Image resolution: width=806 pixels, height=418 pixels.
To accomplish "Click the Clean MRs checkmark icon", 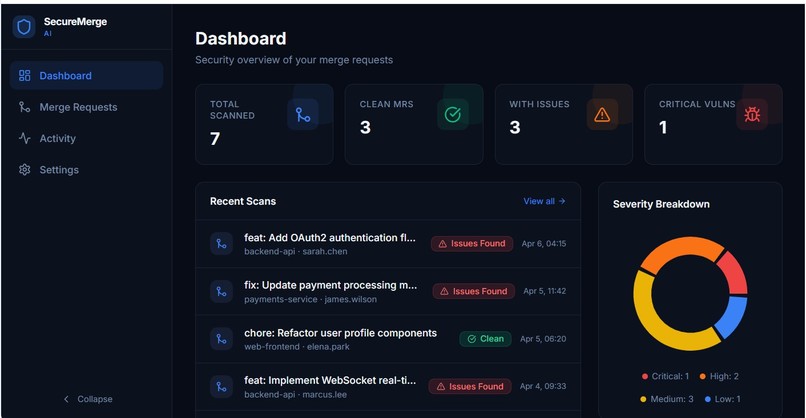I will pyautogui.click(x=453, y=115).
